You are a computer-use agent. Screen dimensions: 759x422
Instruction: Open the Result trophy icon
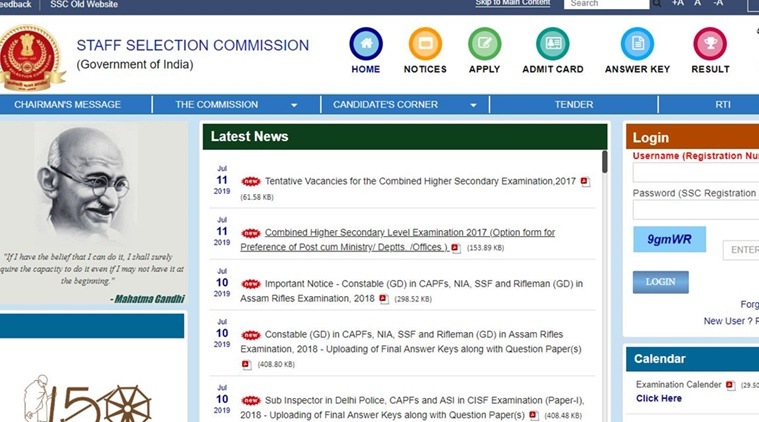point(710,44)
